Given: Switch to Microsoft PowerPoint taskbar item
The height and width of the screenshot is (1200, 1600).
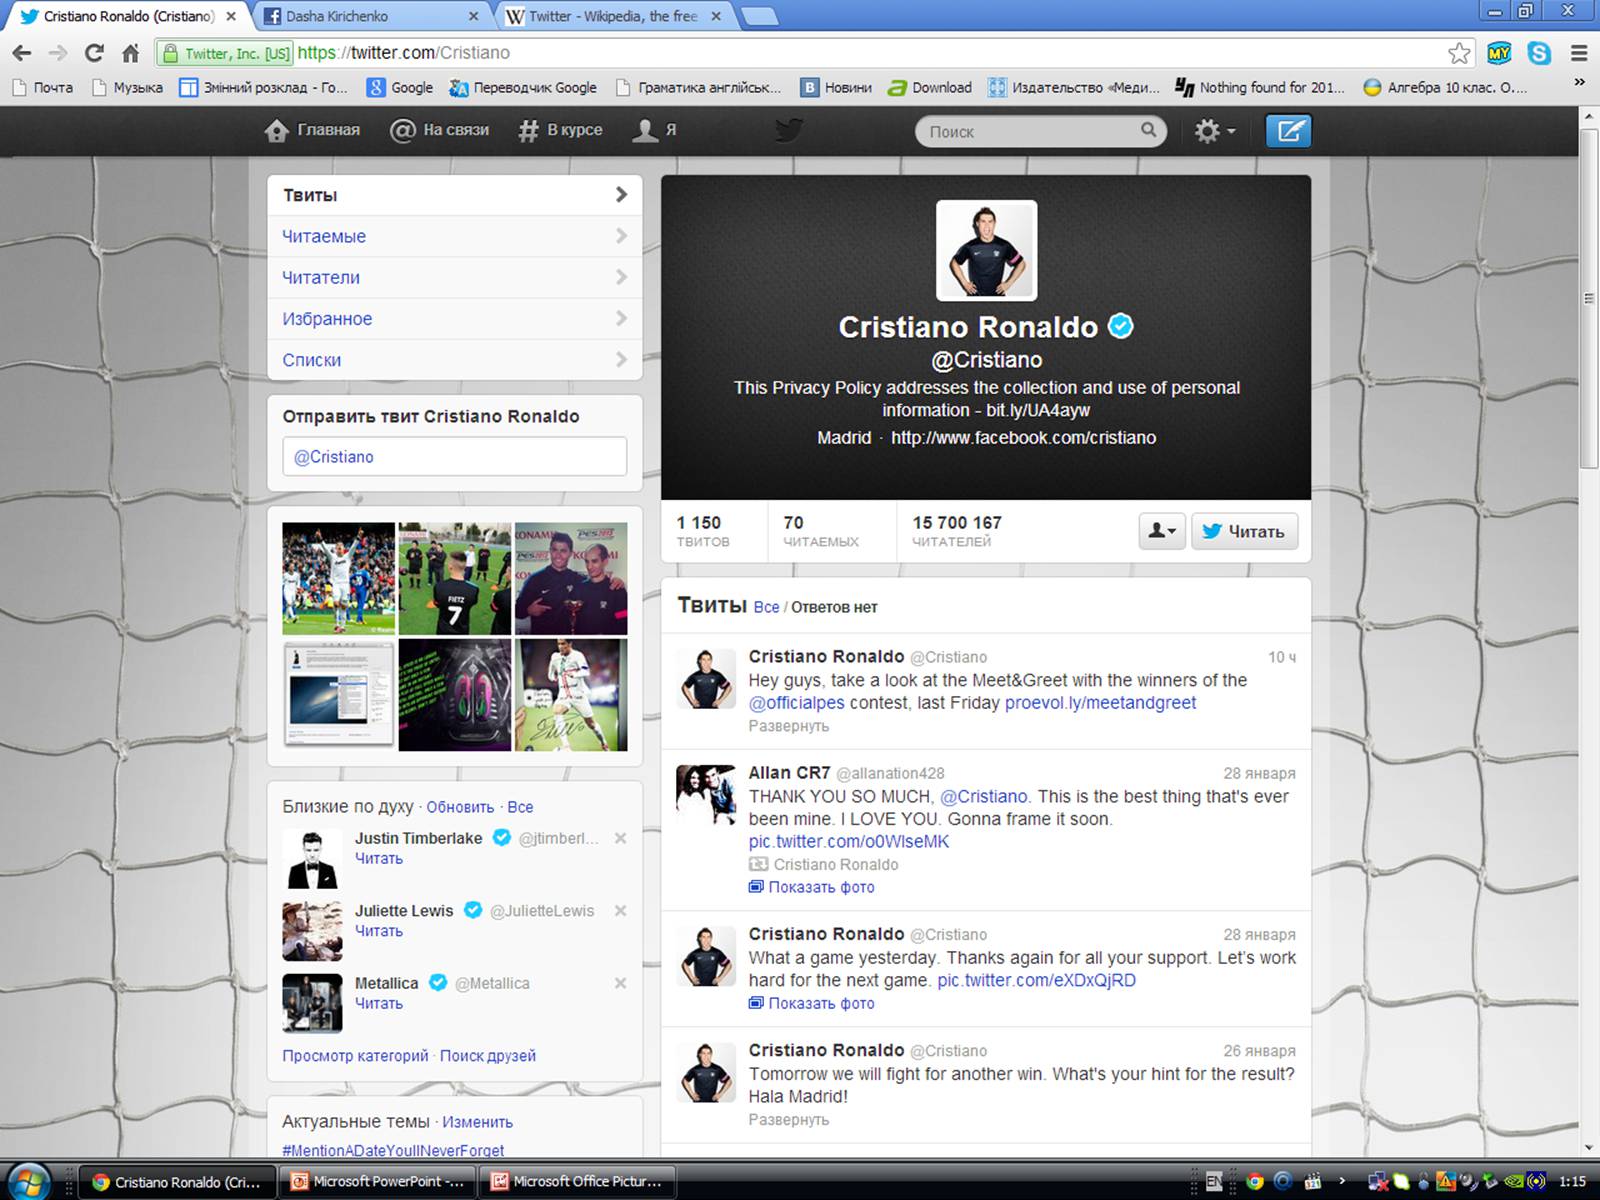Looking at the screenshot, I should (377, 1181).
